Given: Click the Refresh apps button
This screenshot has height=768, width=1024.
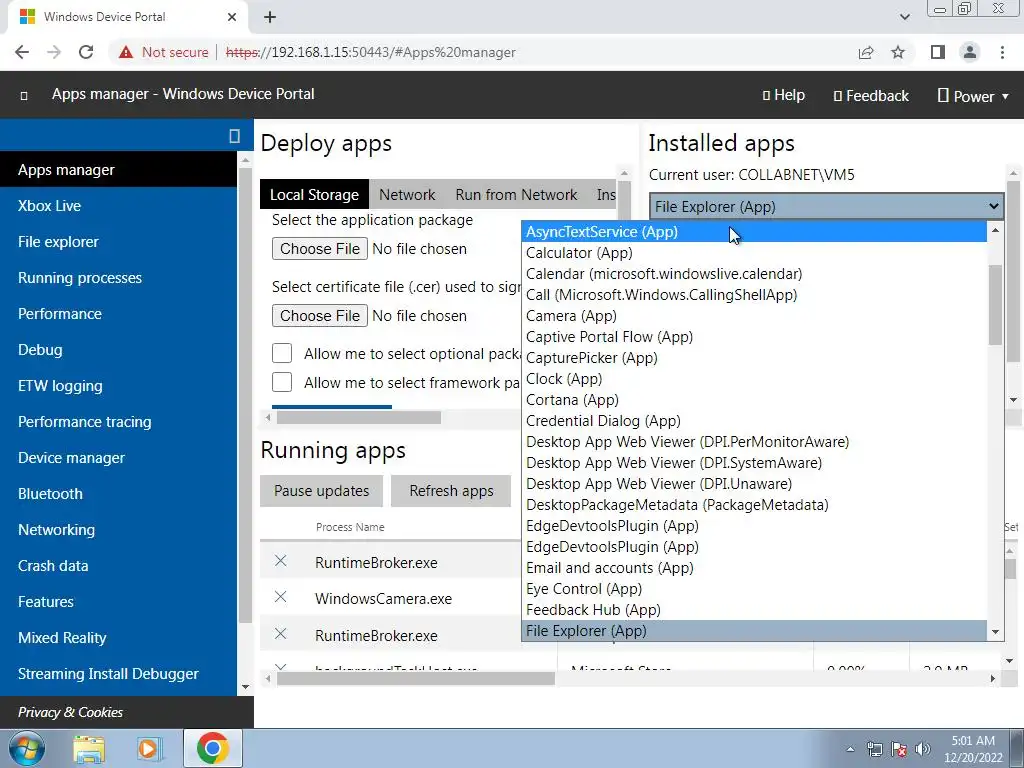Looking at the screenshot, I should coord(451,491).
